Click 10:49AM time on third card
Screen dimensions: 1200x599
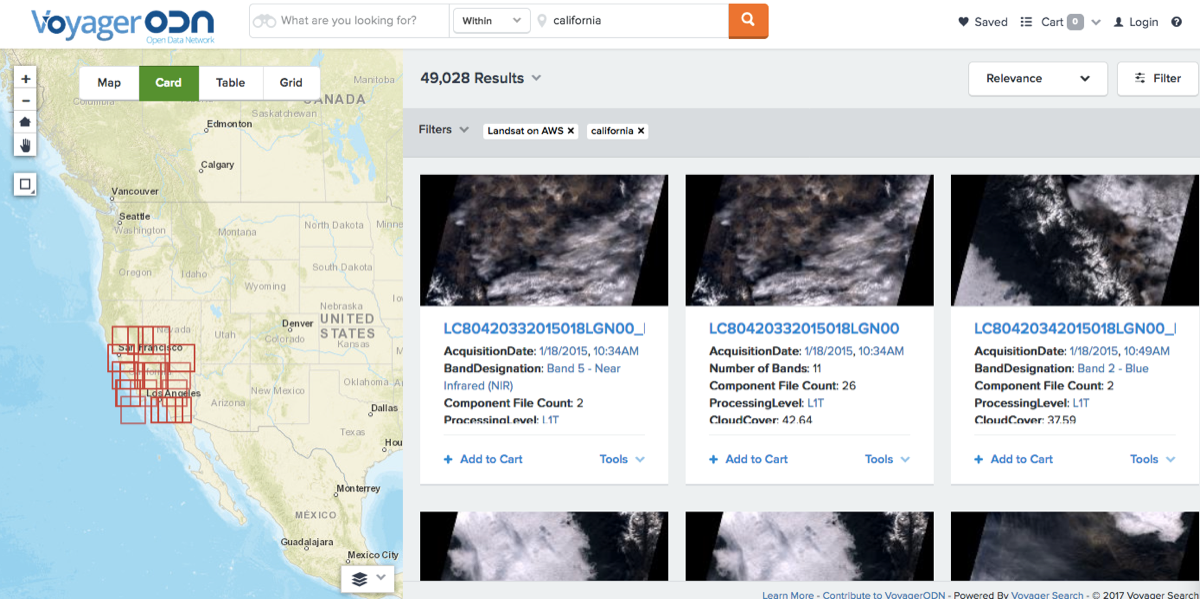tap(1146, 351)
